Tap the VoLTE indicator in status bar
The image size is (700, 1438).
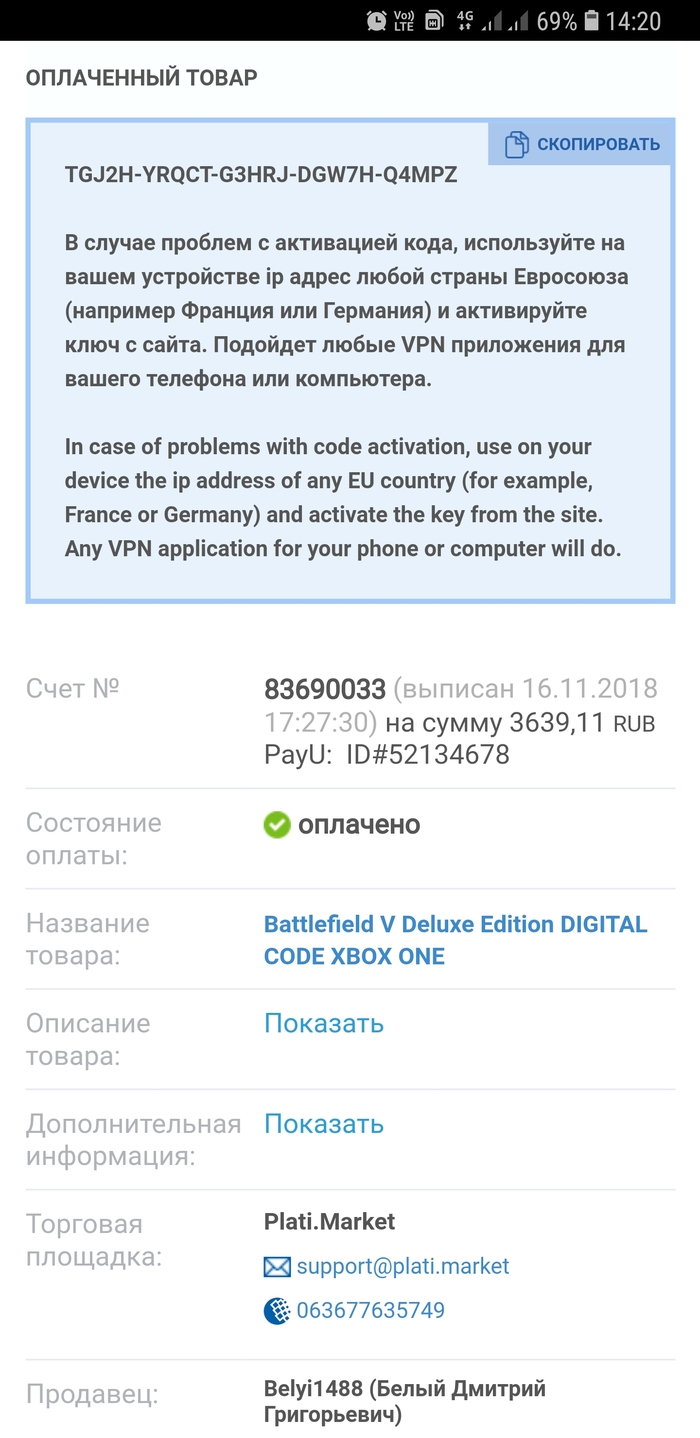tap(404, 21)
